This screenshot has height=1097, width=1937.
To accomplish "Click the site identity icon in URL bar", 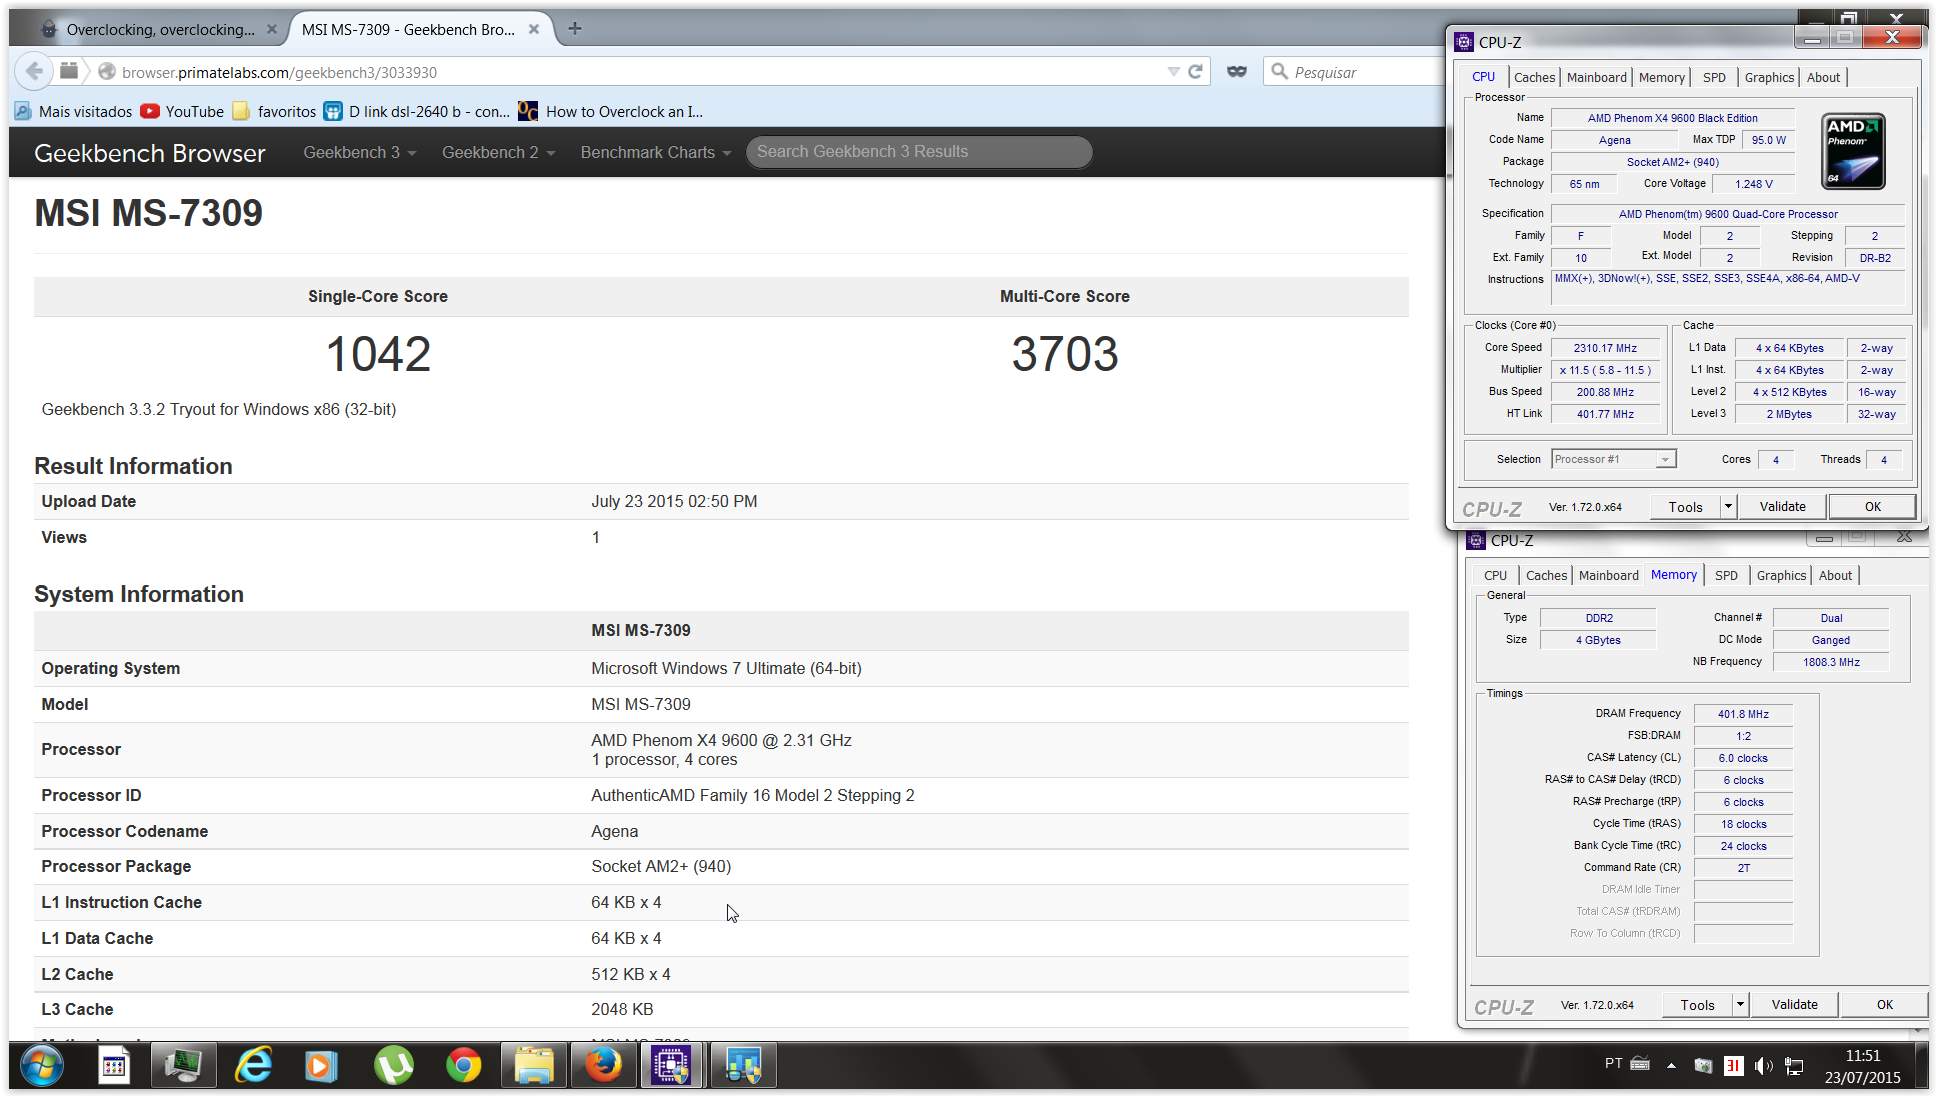I will (107, 71).
